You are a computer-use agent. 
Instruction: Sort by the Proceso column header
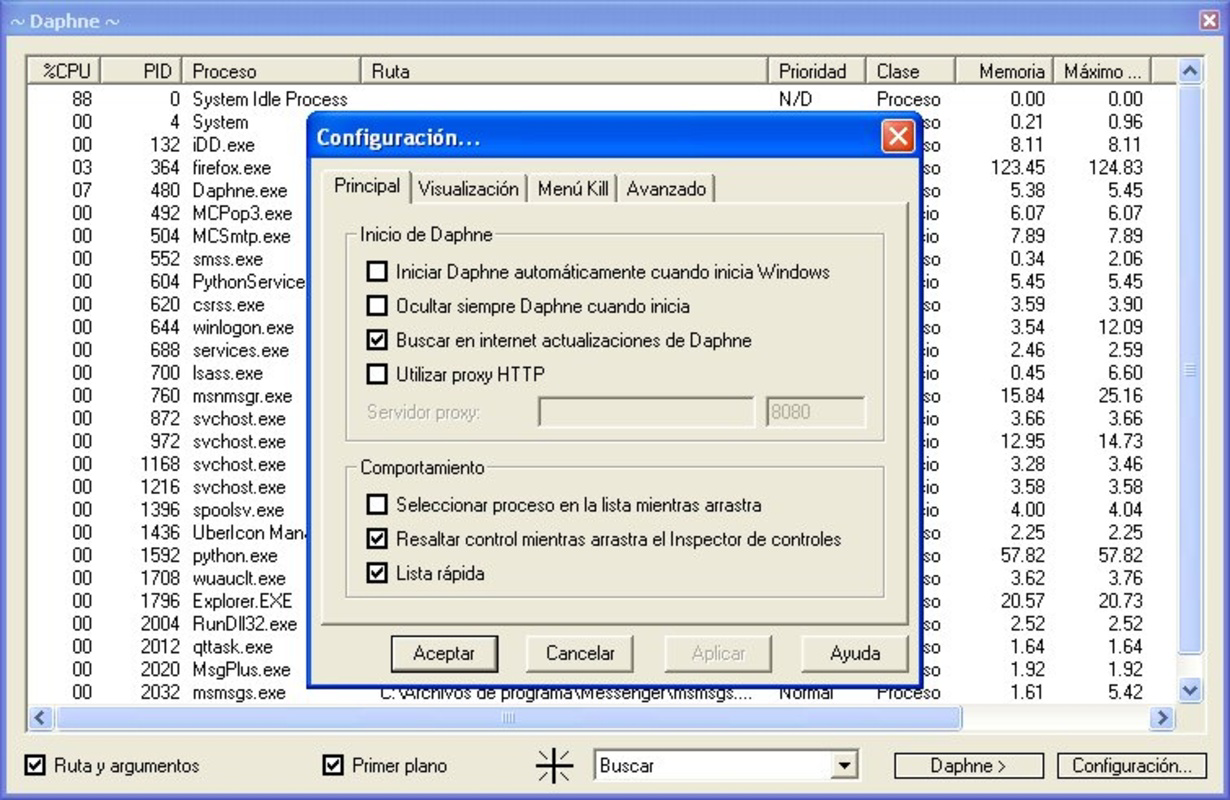(272, 71)
